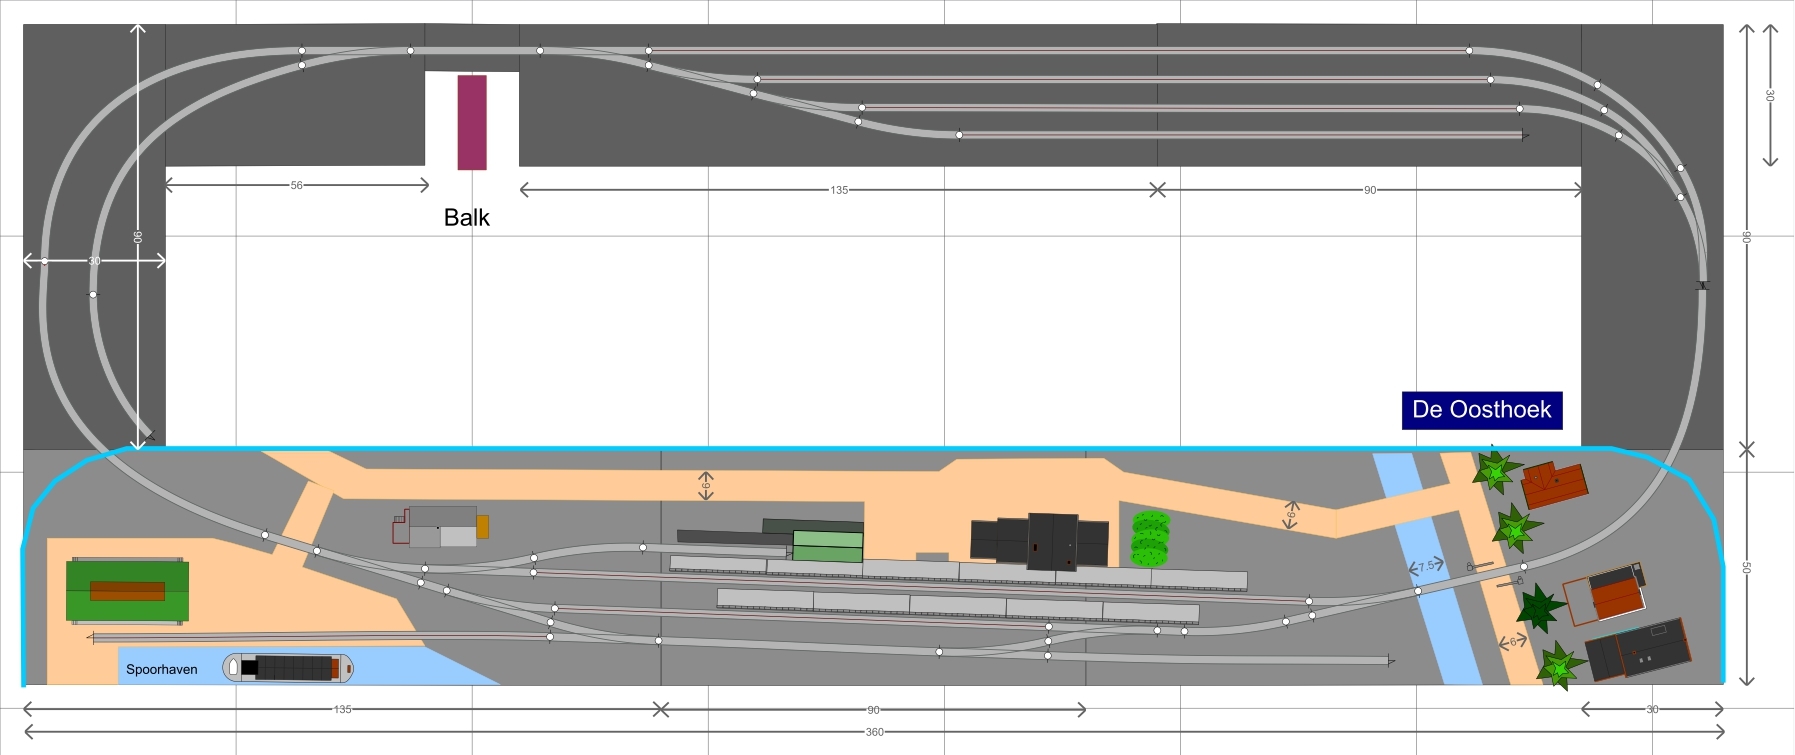Click the black station building
The width and height of the screenshot is (1795, 755).
[1039, 541]
